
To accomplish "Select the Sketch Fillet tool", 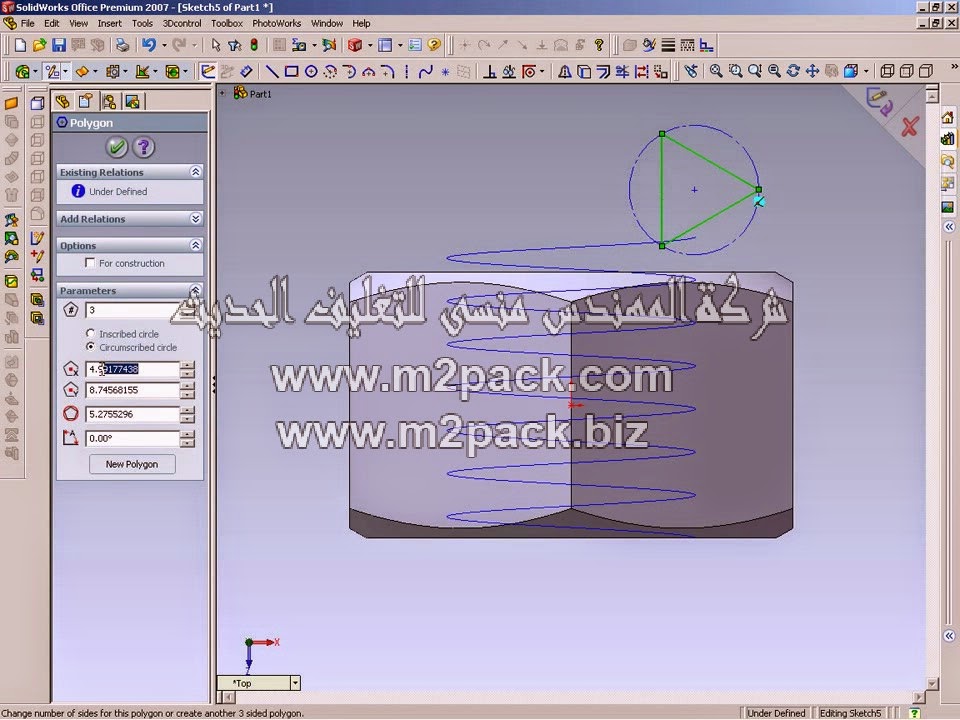I will (388, 72).
